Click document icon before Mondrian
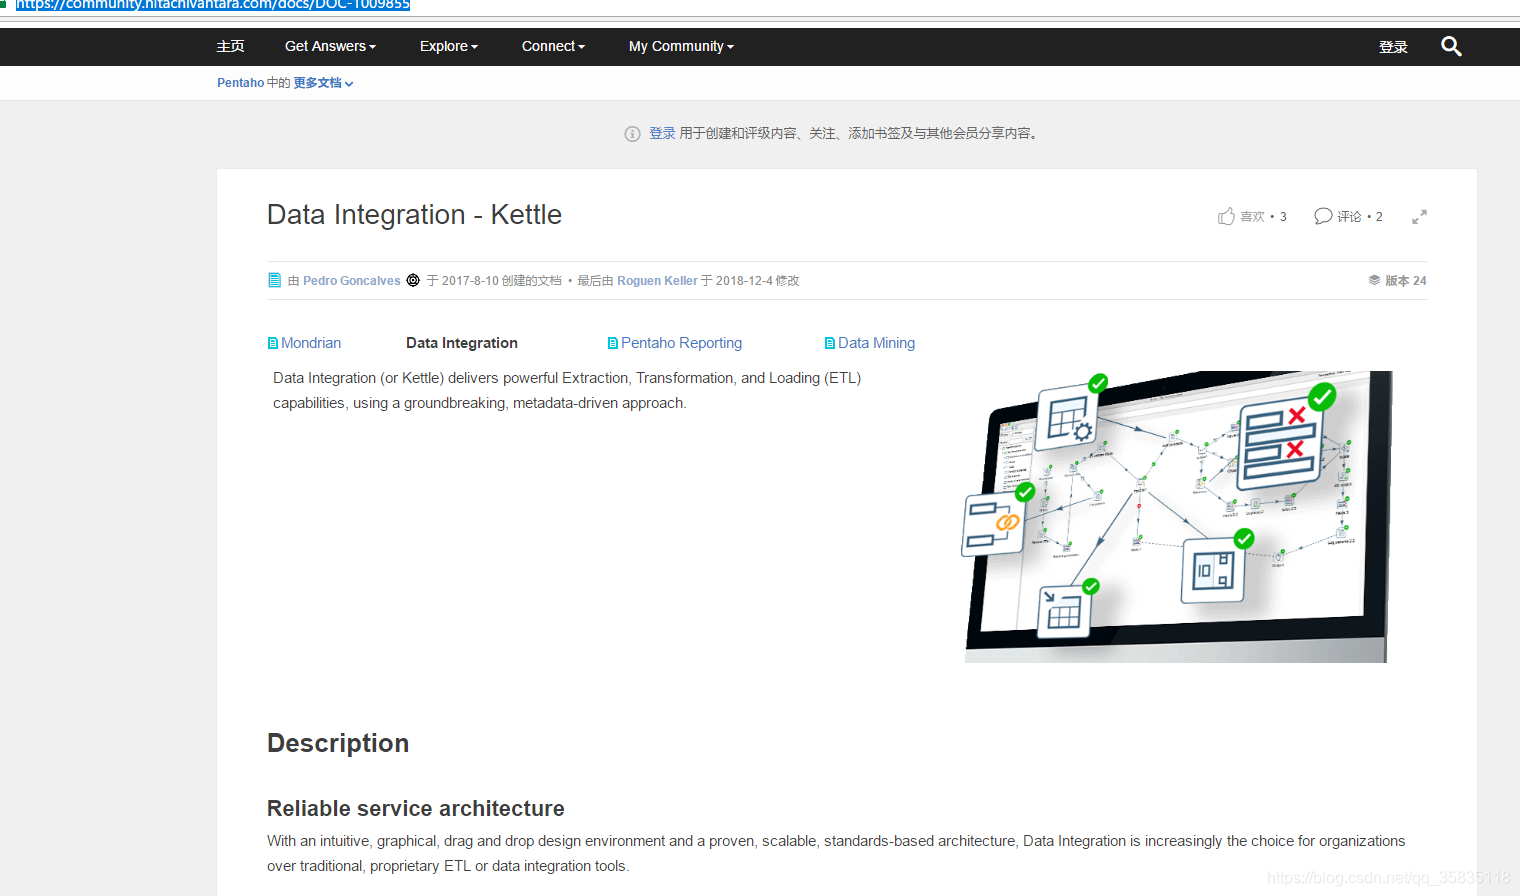Image resolution: width=1520 pixels, height=896 pixels. click(273, 343)
